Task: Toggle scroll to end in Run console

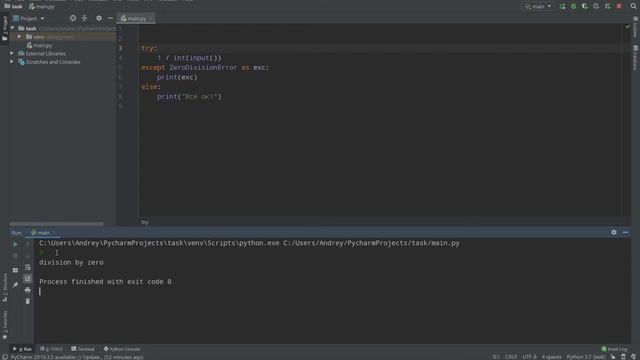Action: (x=28, y=278)
